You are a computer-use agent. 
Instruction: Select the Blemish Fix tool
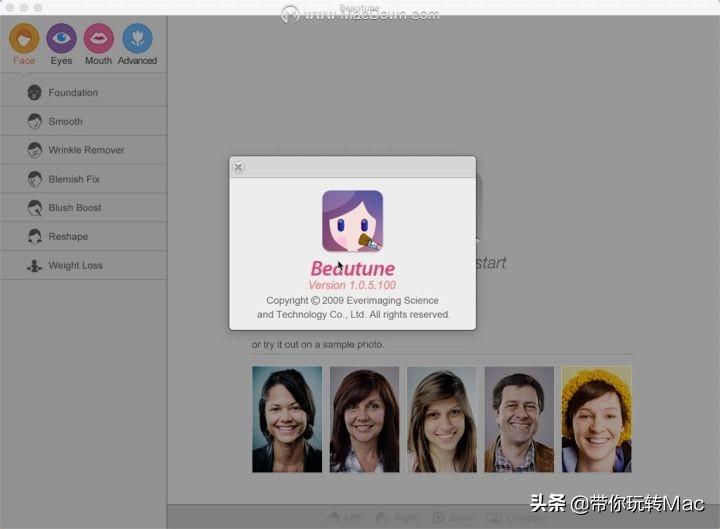(x=83, y=179)
